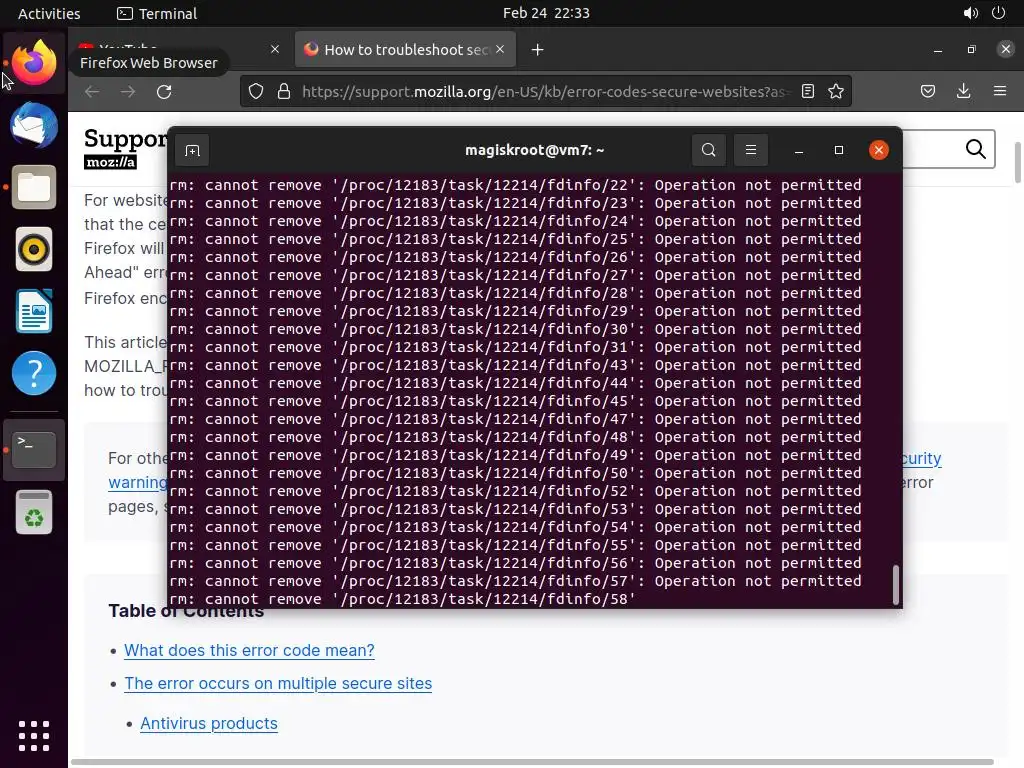This screenshot has height=768, width=1024.
Task: Click terminal line ending fdinfo/58
Action: [x=402, y=600]
